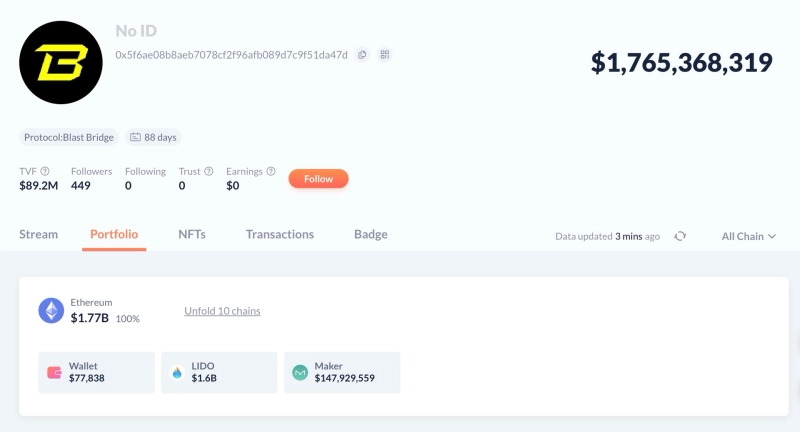
Task: Go to the Transactions tab
Action: pyautogui.click(x=280, y=234)
